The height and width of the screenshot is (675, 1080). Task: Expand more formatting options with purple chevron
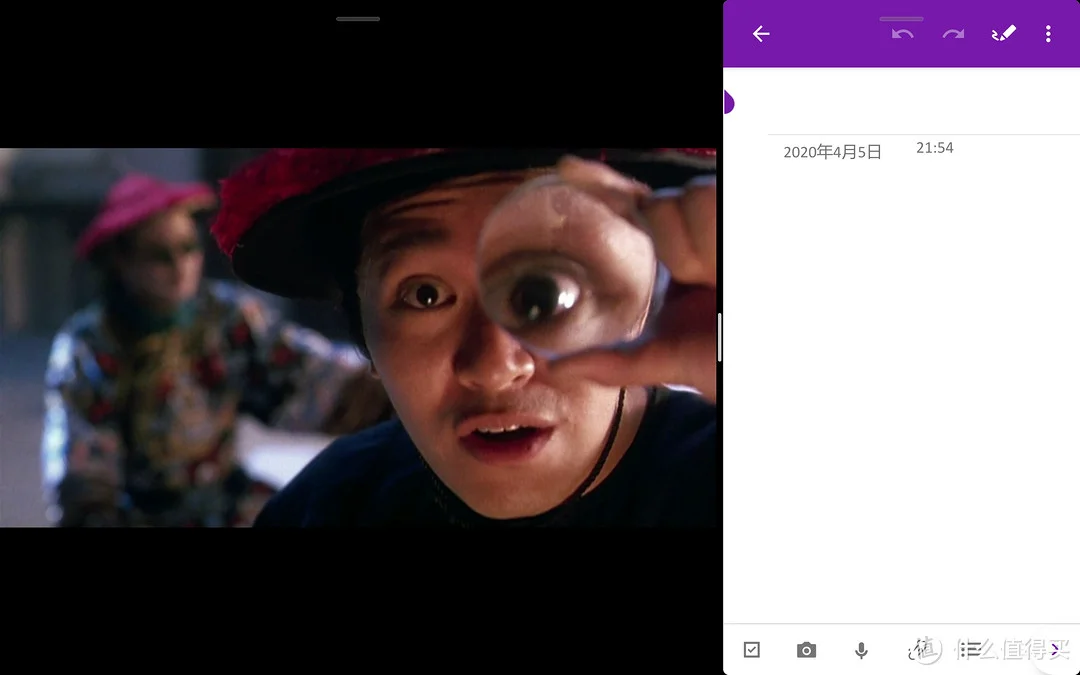coord(1055,649)
